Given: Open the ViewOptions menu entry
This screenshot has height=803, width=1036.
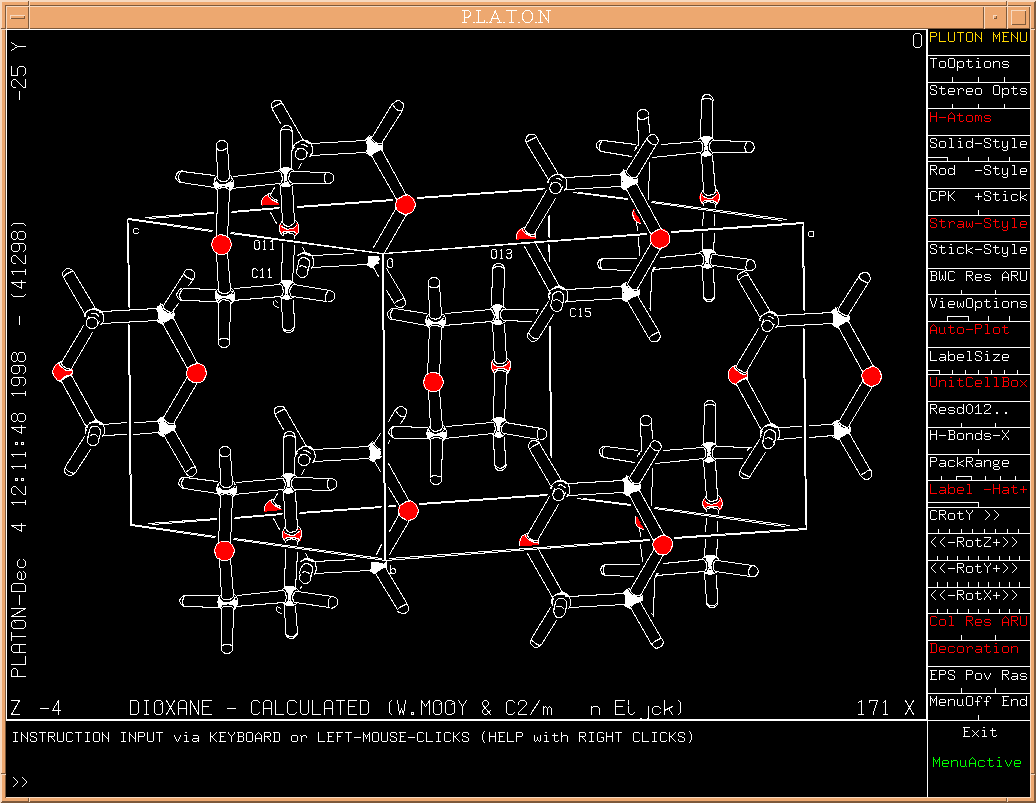Looking at the screenshot, I should pyautogui.click(x=977, y=303).
